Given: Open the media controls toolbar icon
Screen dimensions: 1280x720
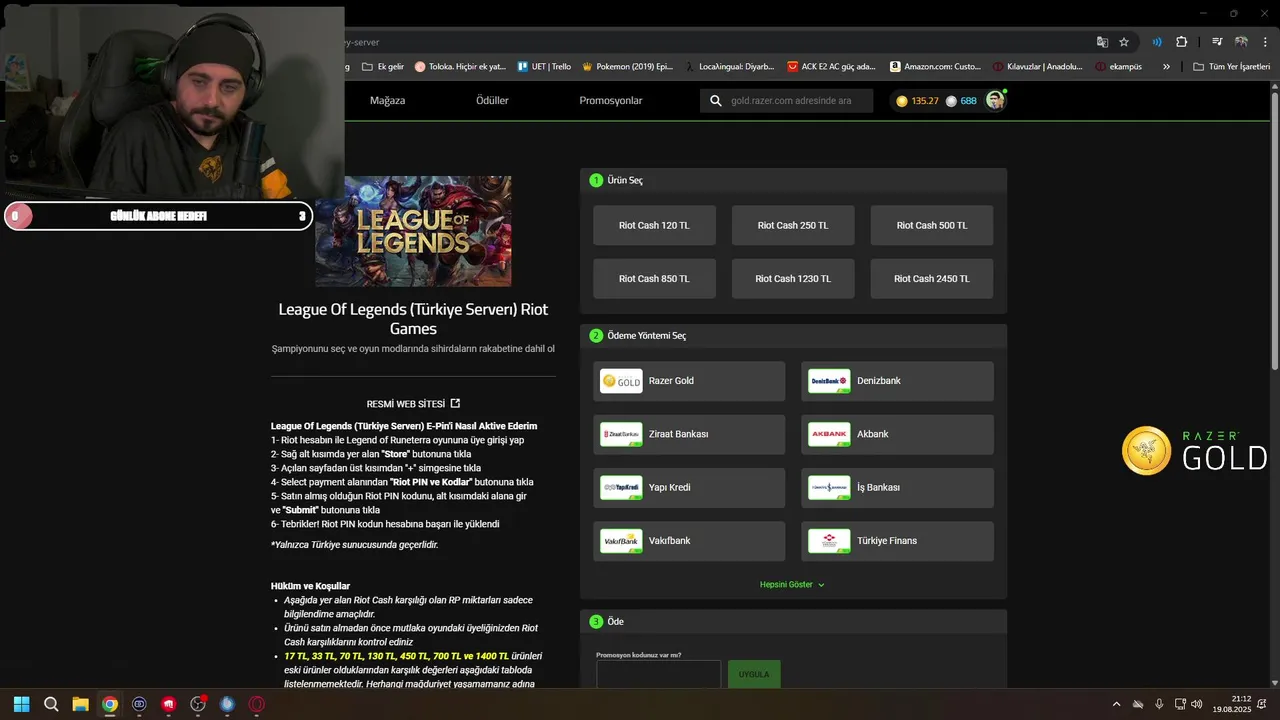Looking at the screenshot, I should (x=1217, y=42).
